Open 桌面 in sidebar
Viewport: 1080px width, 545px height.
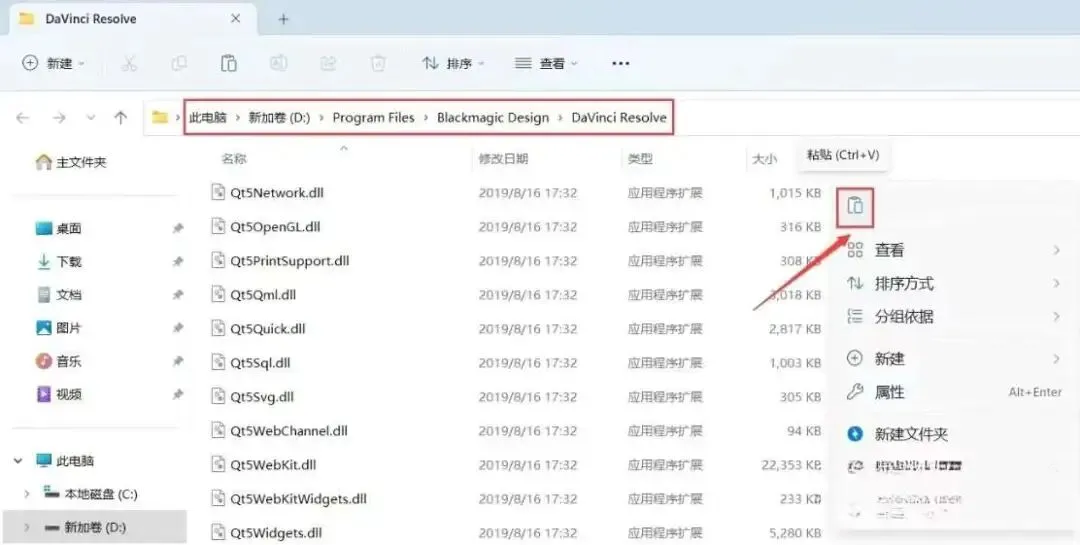(x=59, y=228)
